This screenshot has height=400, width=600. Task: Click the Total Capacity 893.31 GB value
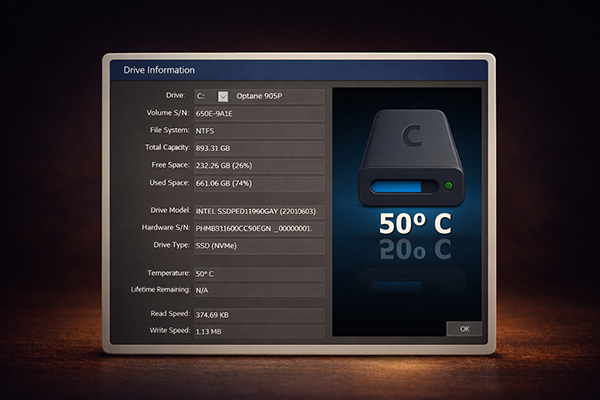tap(258, 149)
